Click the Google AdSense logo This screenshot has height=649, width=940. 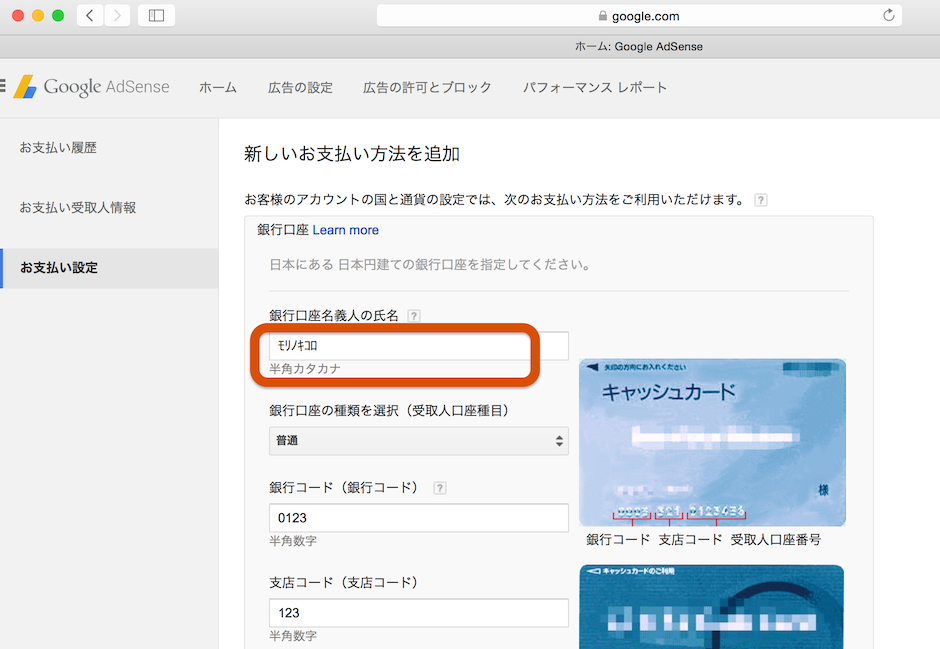pyautogui.click(x=92, y=87)
